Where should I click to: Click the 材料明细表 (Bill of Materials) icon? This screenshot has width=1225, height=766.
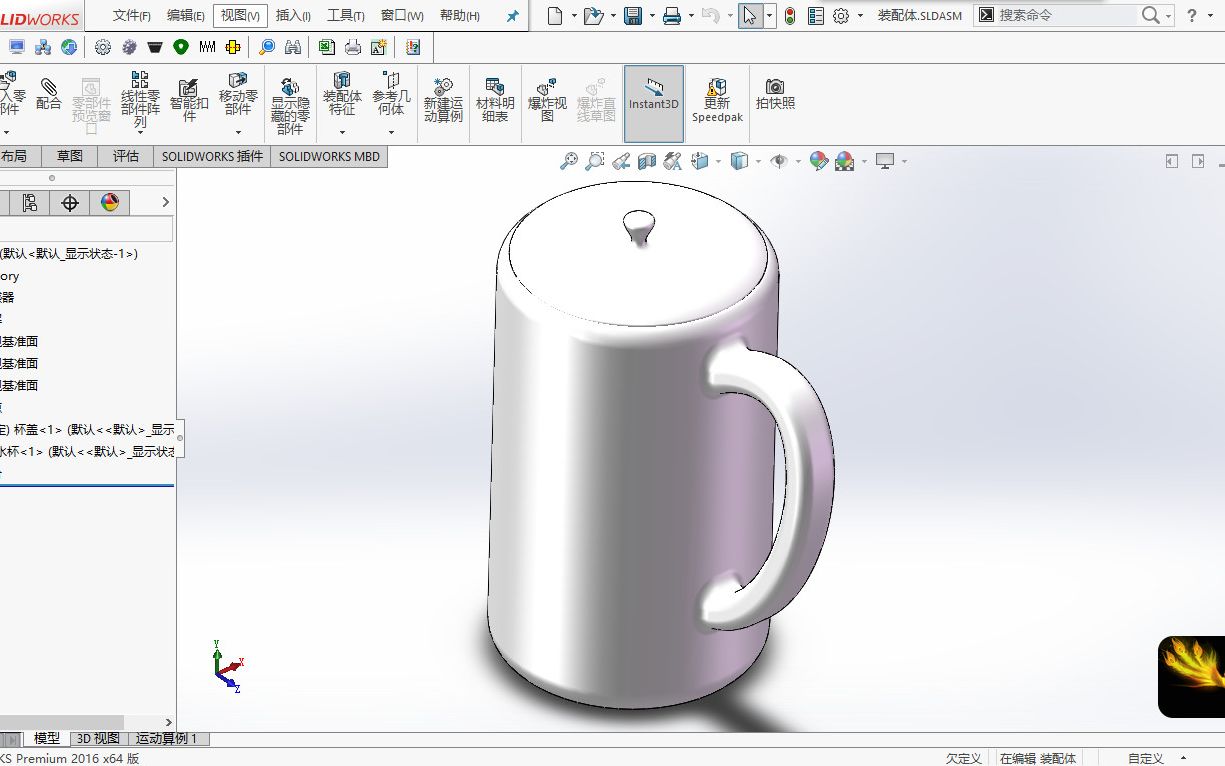[x=495, y=100]
